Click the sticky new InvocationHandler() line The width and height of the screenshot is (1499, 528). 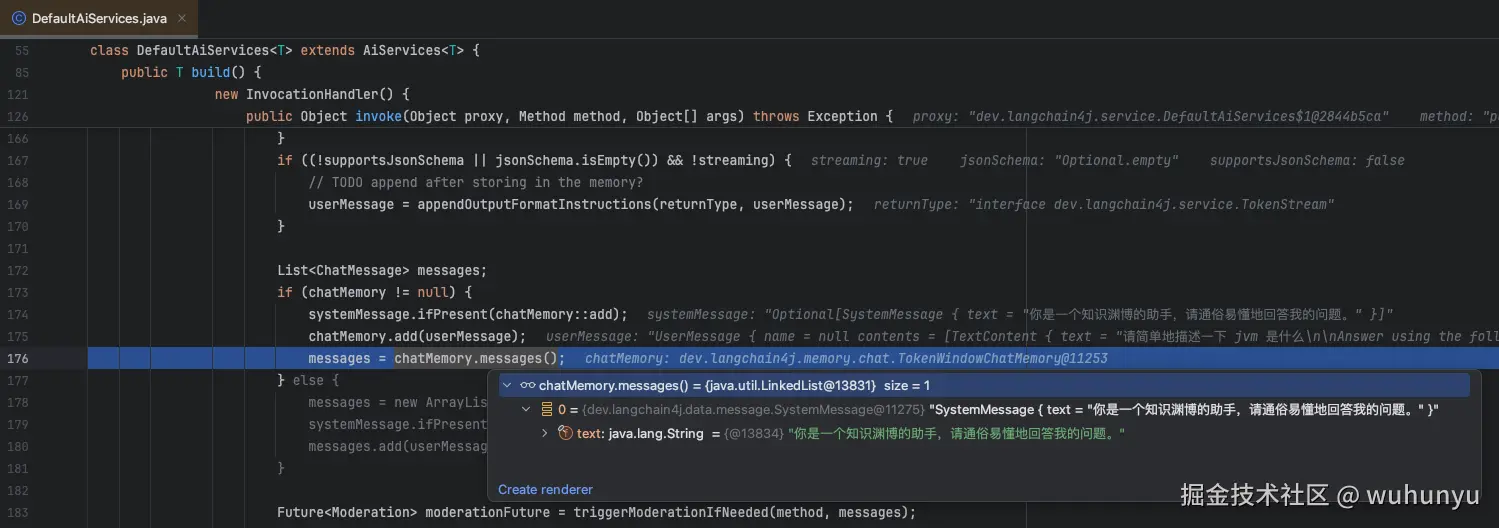pyautogui.click(x=312, y=94)
